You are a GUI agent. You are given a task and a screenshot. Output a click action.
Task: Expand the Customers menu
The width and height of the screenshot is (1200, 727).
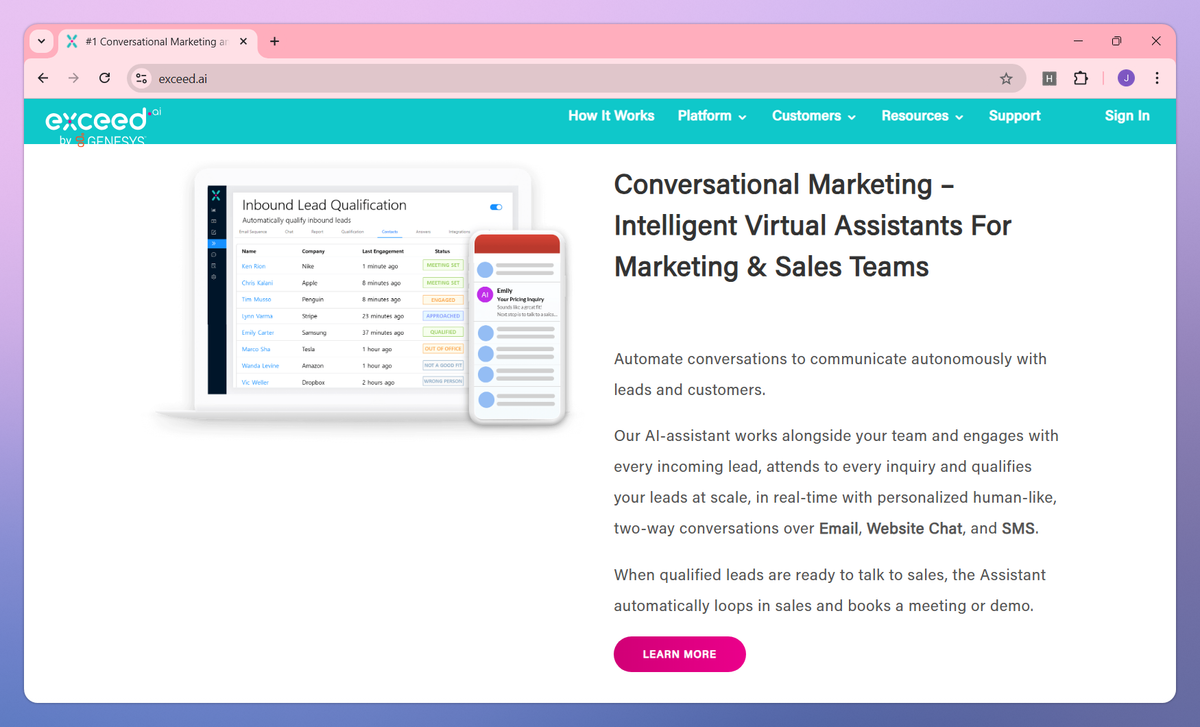point(814,116)
